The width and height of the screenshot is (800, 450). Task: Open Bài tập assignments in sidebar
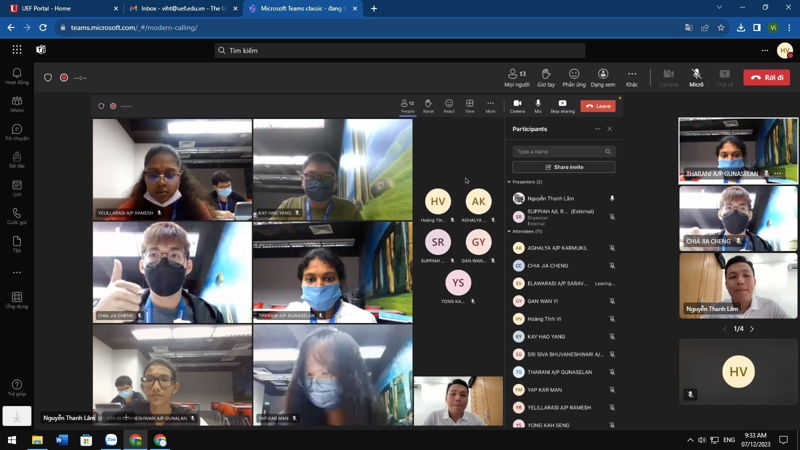click(x=17, y=160)
